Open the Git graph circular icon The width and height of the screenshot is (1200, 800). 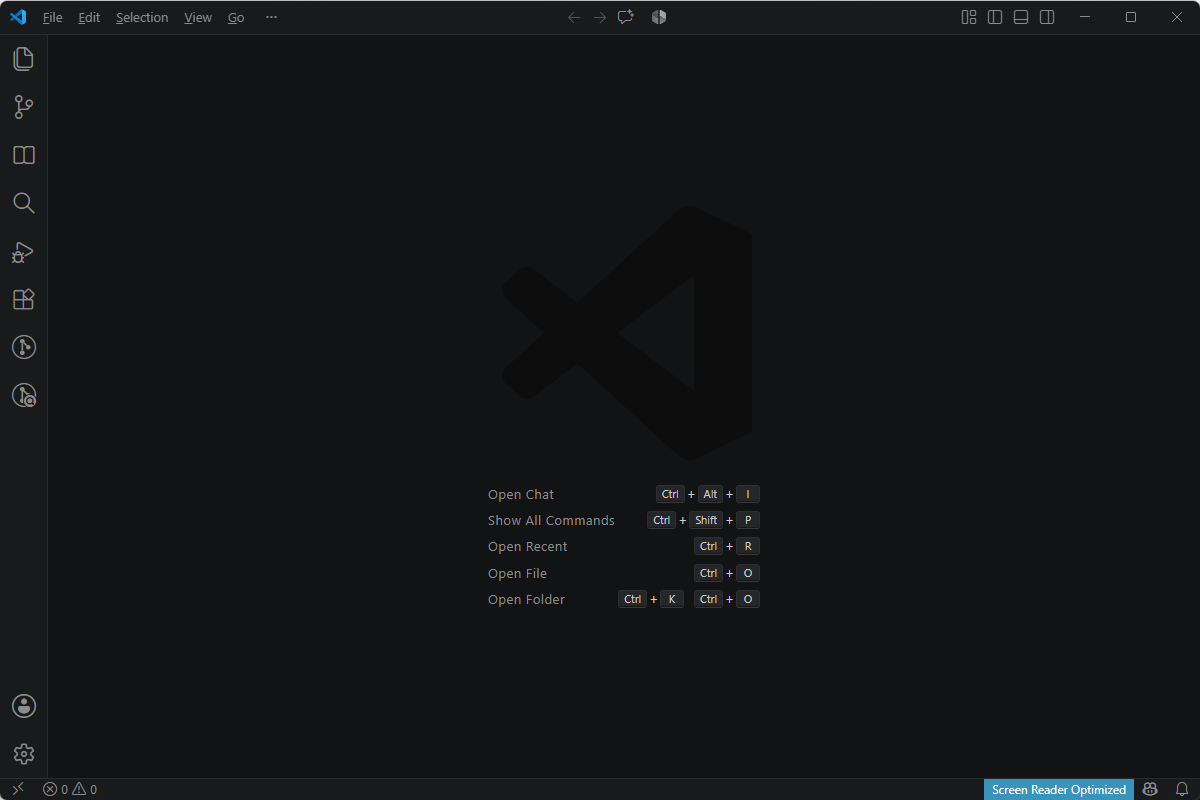click(24, 347)
